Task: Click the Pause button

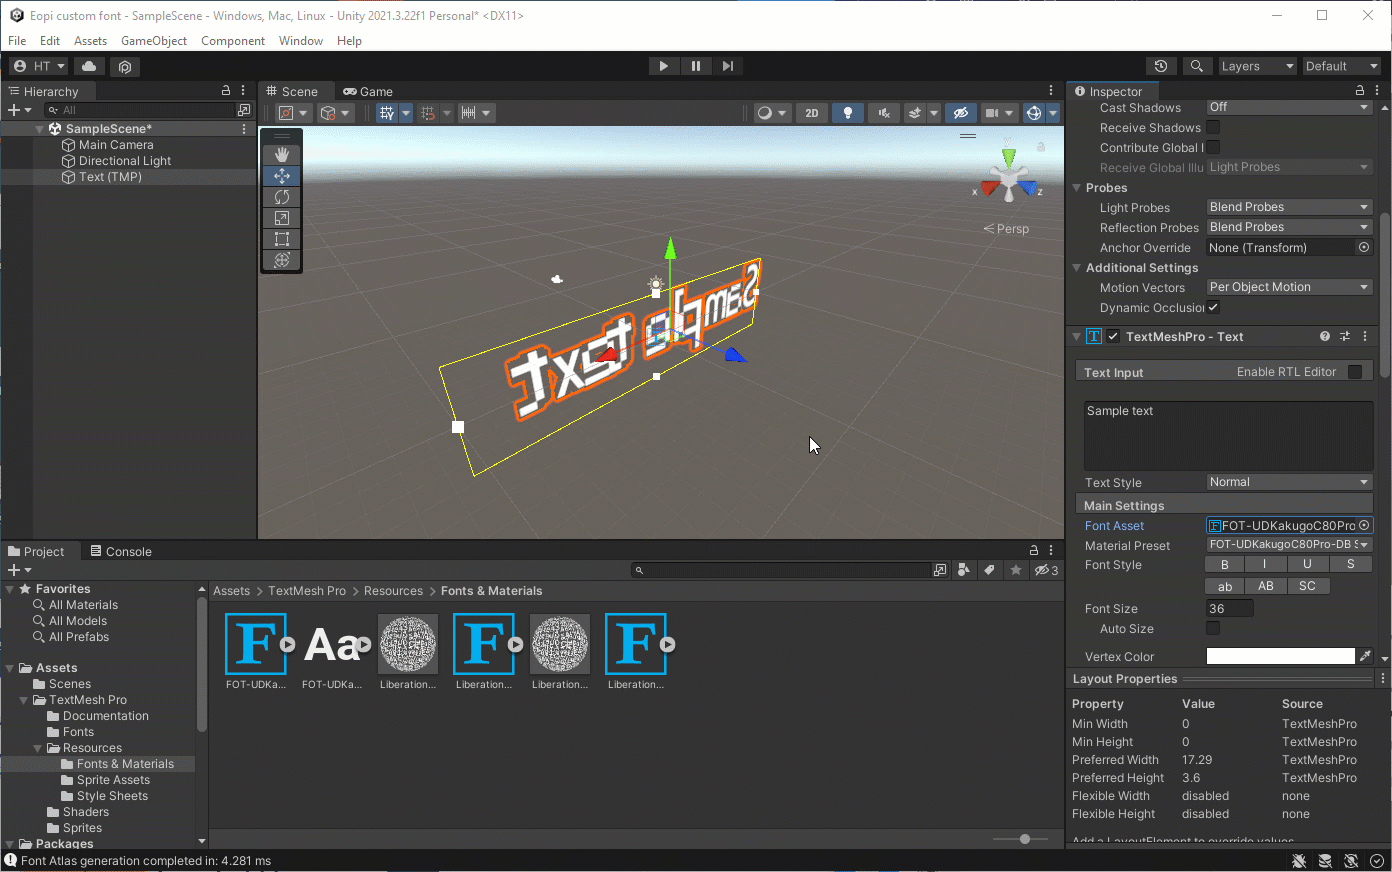Action: [696, 66]
